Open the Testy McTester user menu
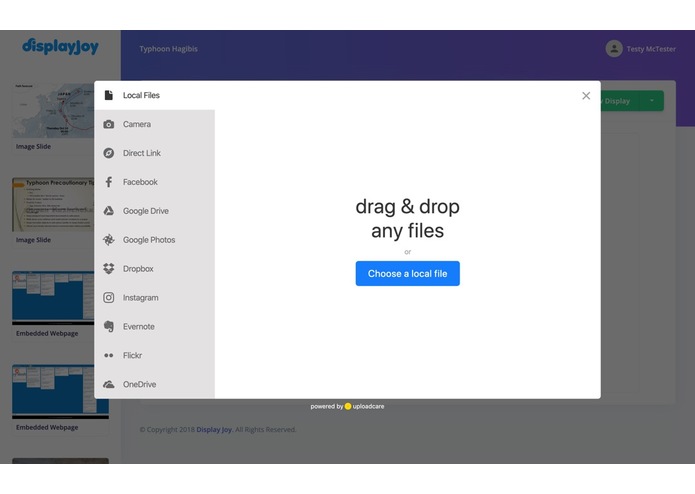 (641, 49)
